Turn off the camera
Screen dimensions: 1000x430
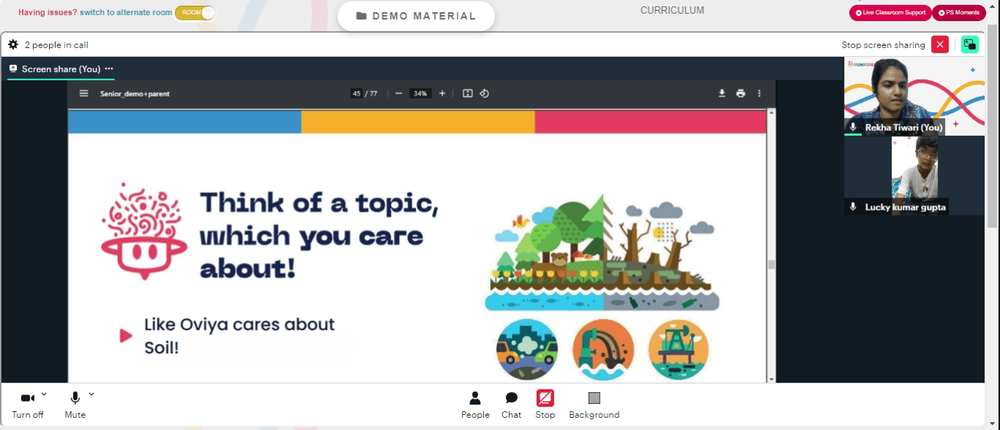(x=27, y=398)
